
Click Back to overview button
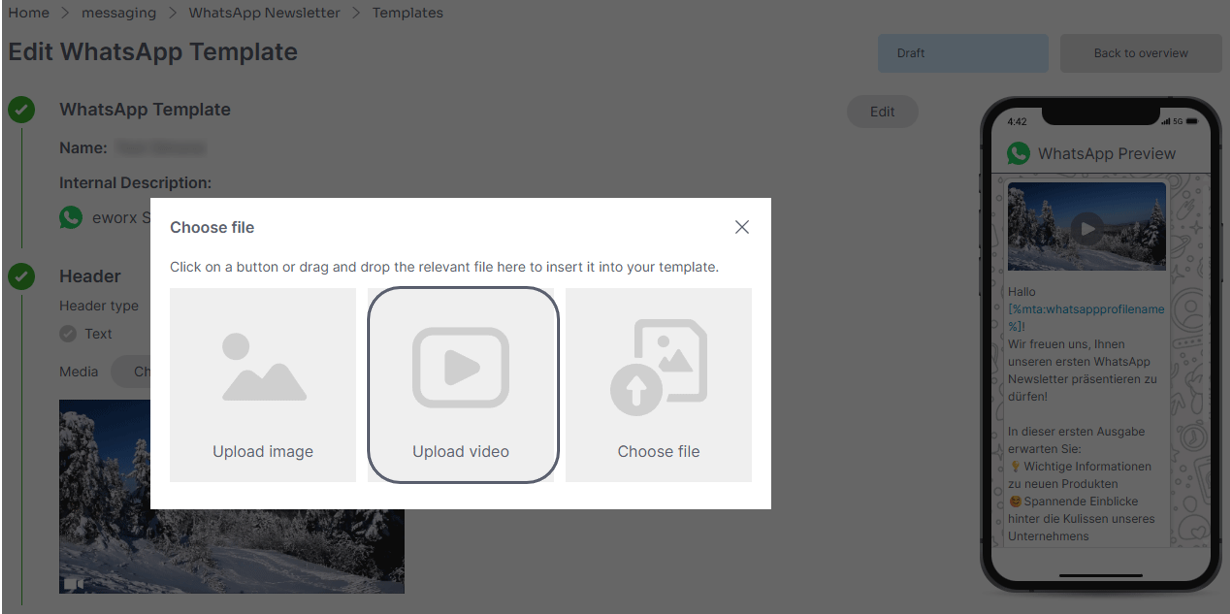tap(1141, 53)
